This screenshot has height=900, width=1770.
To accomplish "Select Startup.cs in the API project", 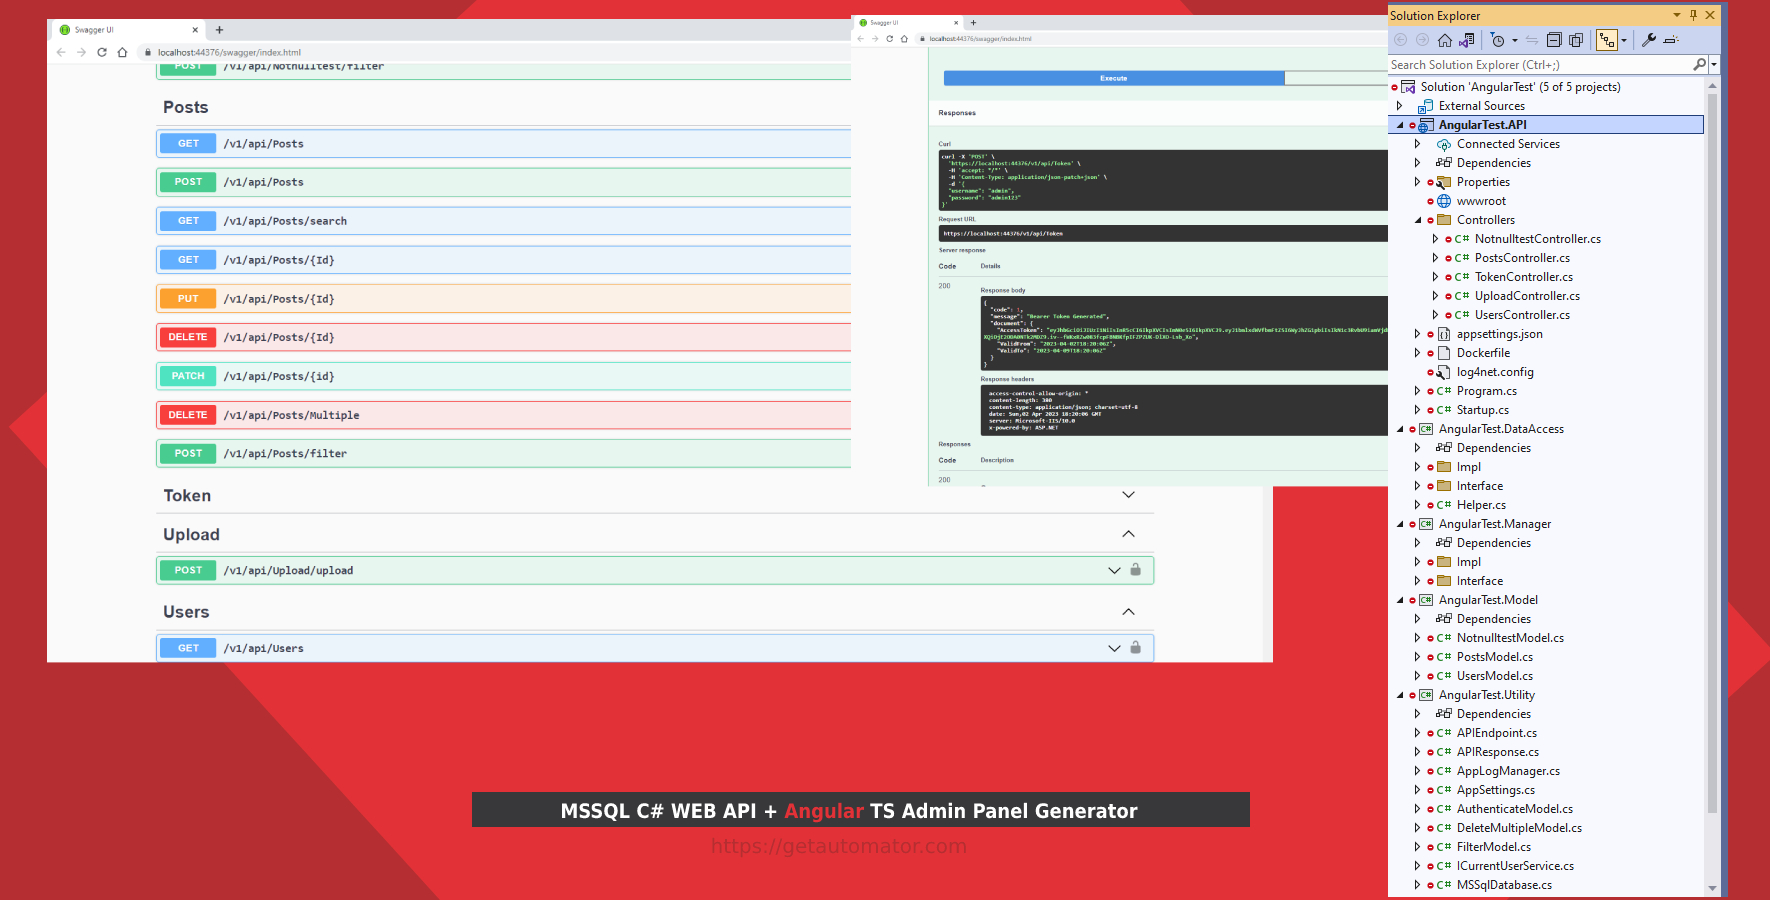I will pyautogui.click(x=1483, y=410).
